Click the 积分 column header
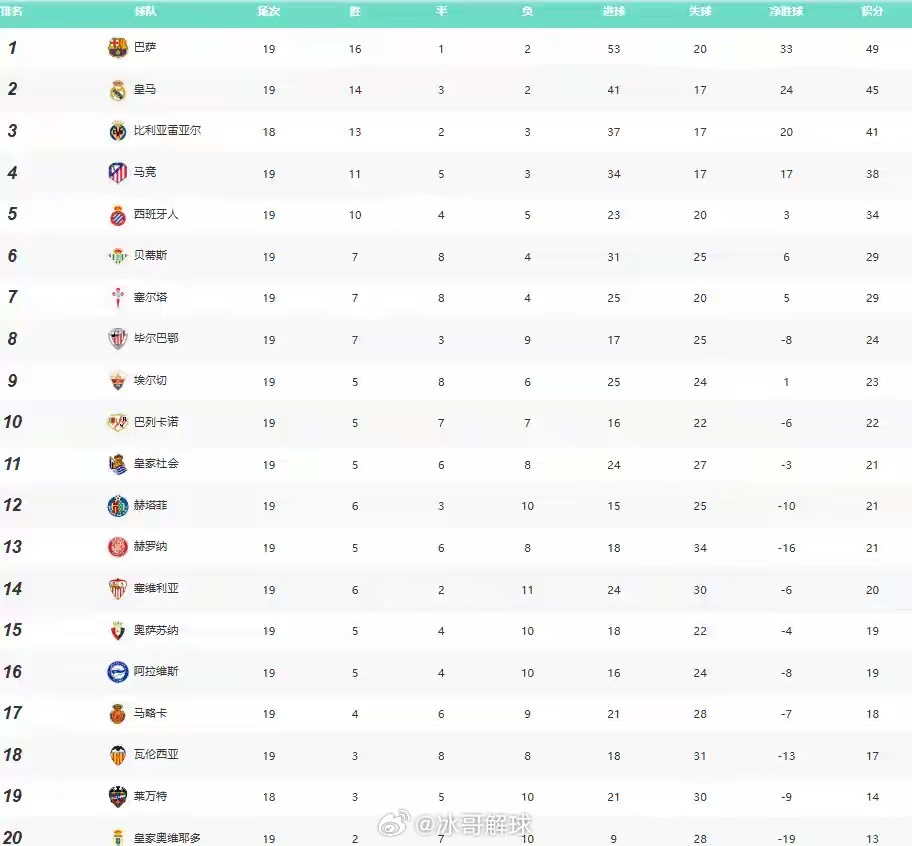 [x=872, y=11]
